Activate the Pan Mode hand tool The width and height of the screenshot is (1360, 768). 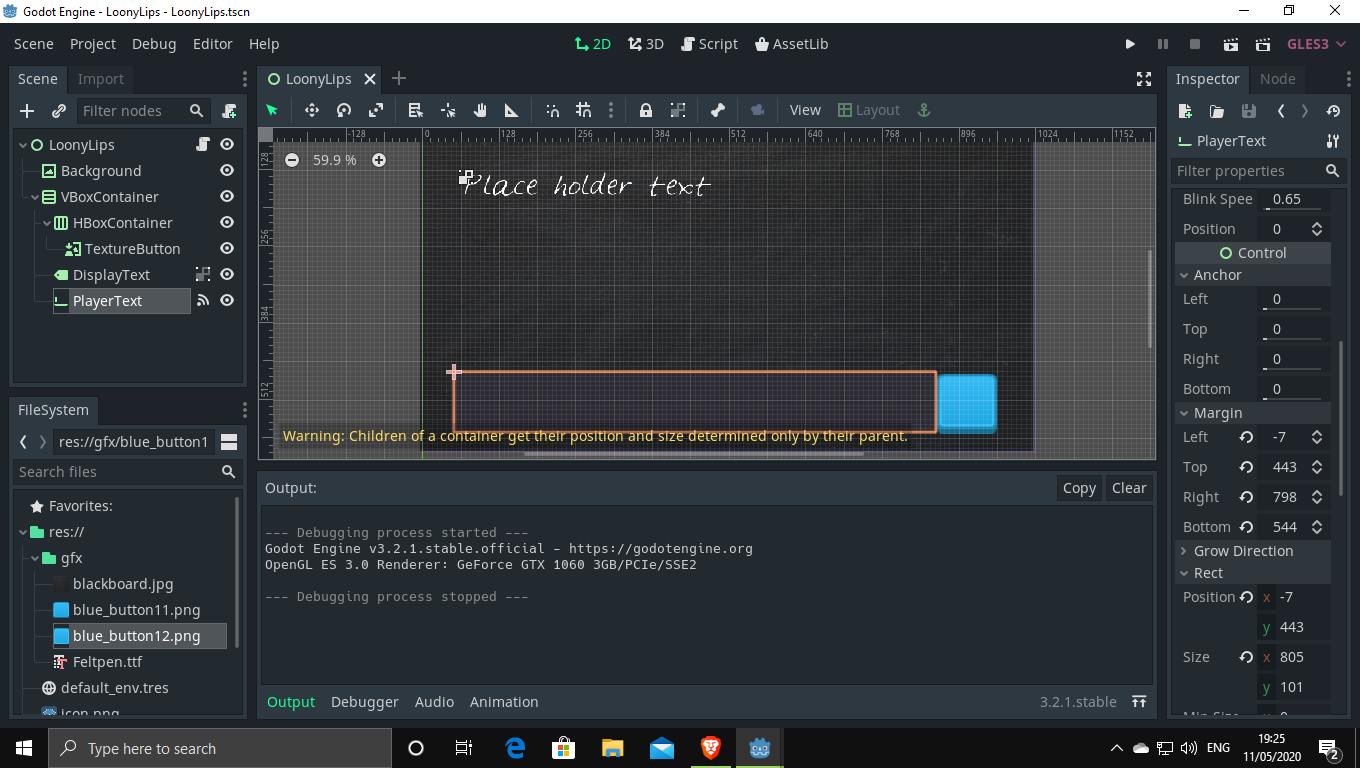click(480, 110)
